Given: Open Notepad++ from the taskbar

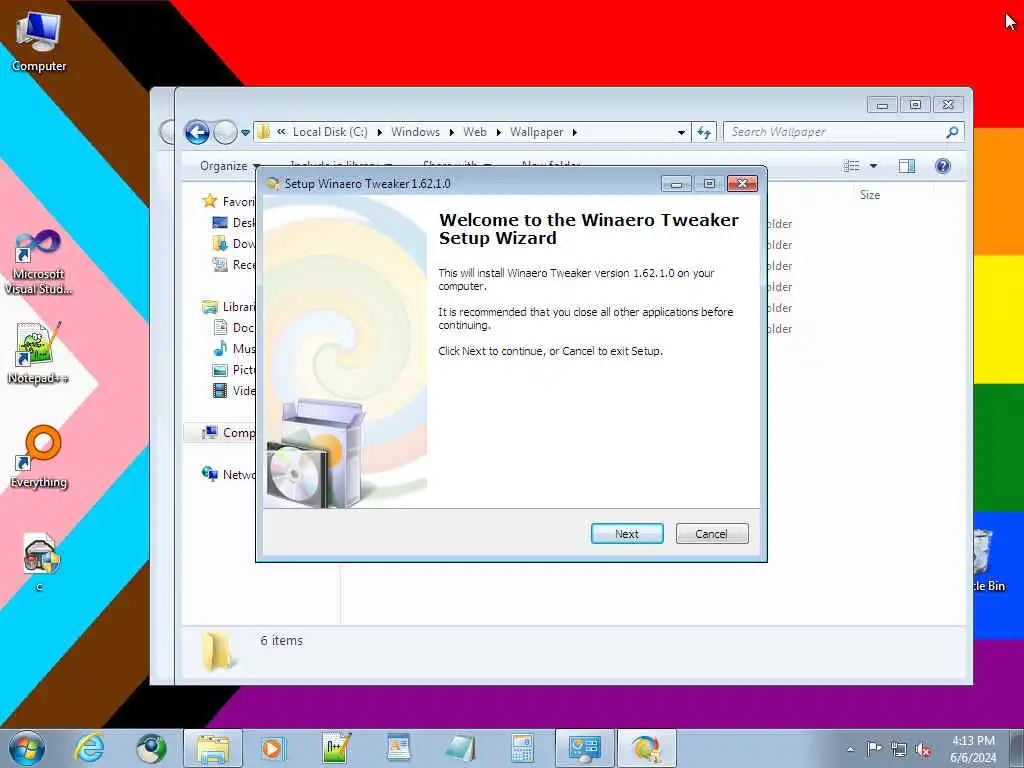Looking at the screenshot, I should (336, 748).
